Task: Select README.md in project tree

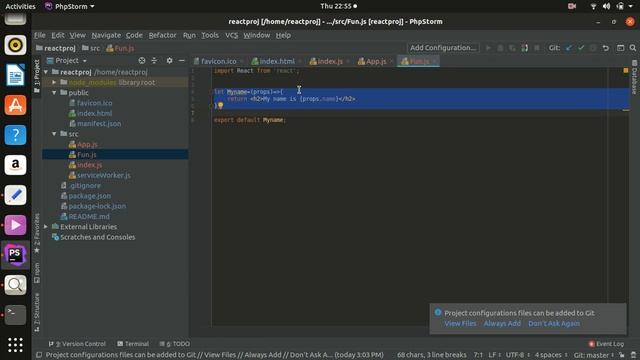Action: click(89, 216)
